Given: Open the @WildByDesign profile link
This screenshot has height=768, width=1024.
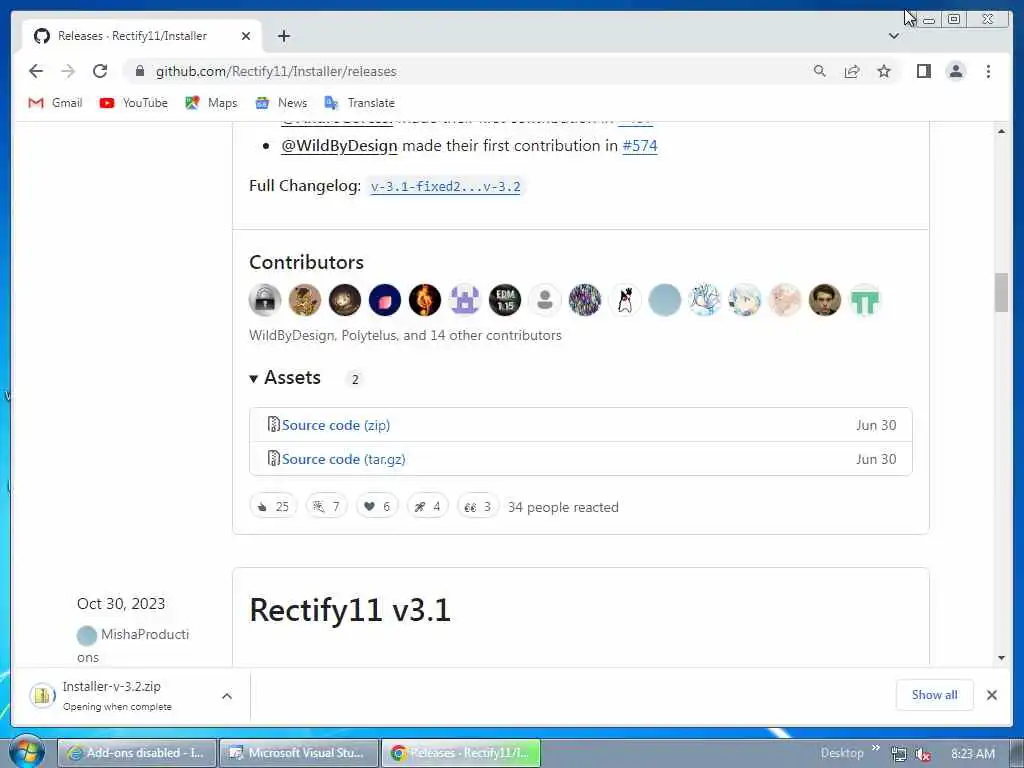Looking at the screenshot, I should point(339,146).
